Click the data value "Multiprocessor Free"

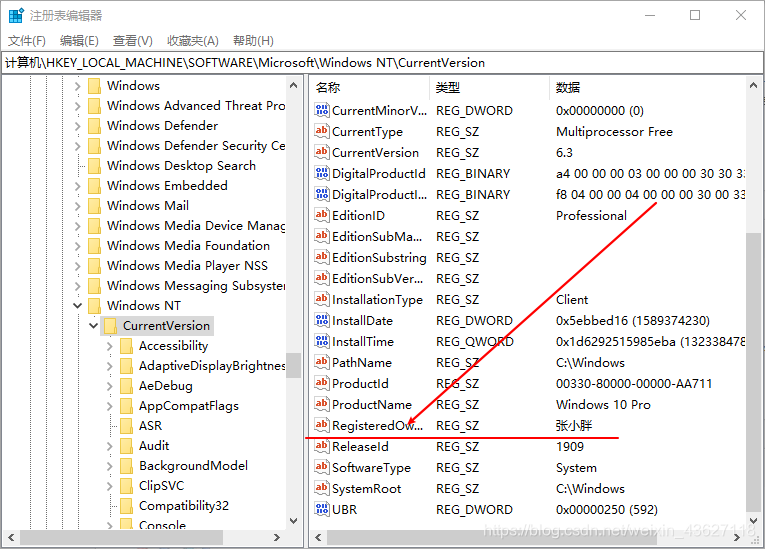point(614,132)
